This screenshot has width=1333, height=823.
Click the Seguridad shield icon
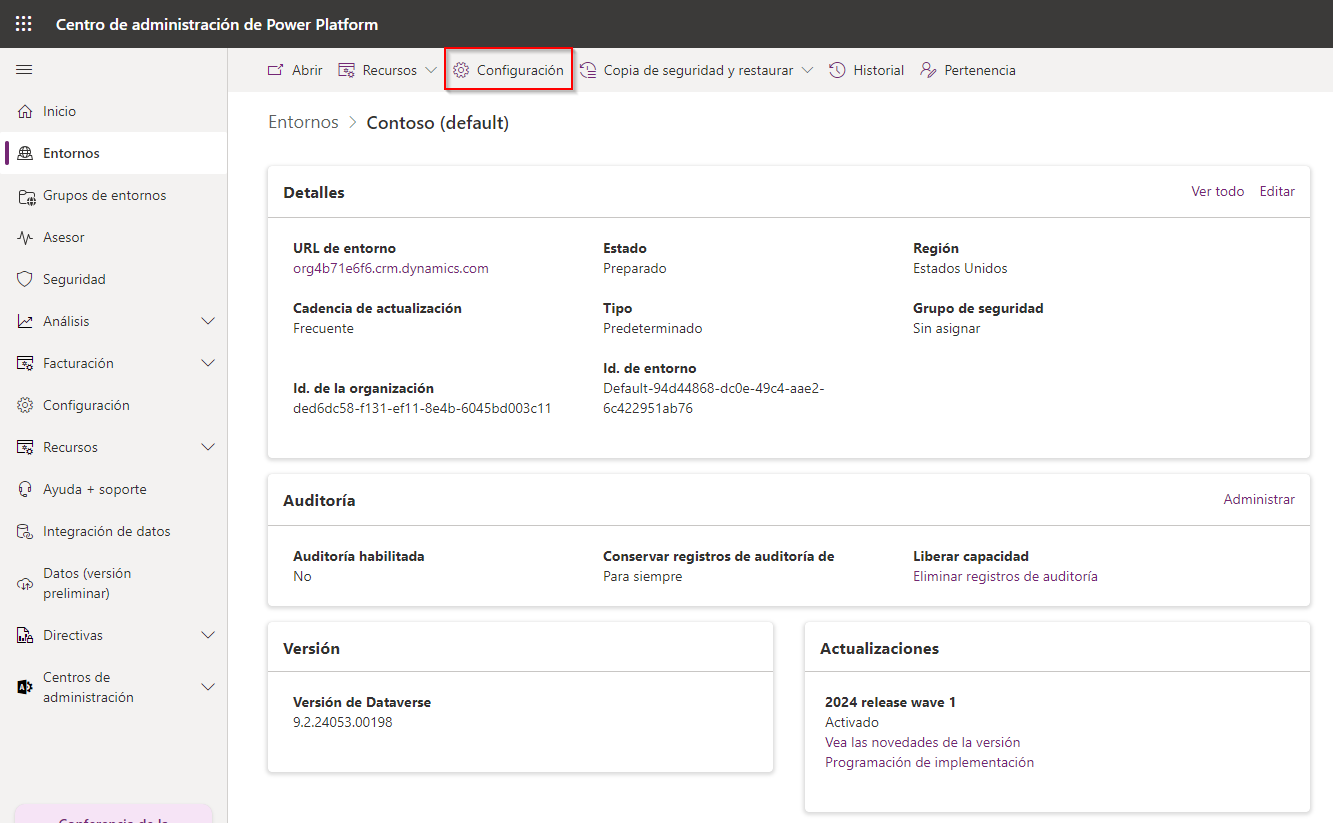25,279
